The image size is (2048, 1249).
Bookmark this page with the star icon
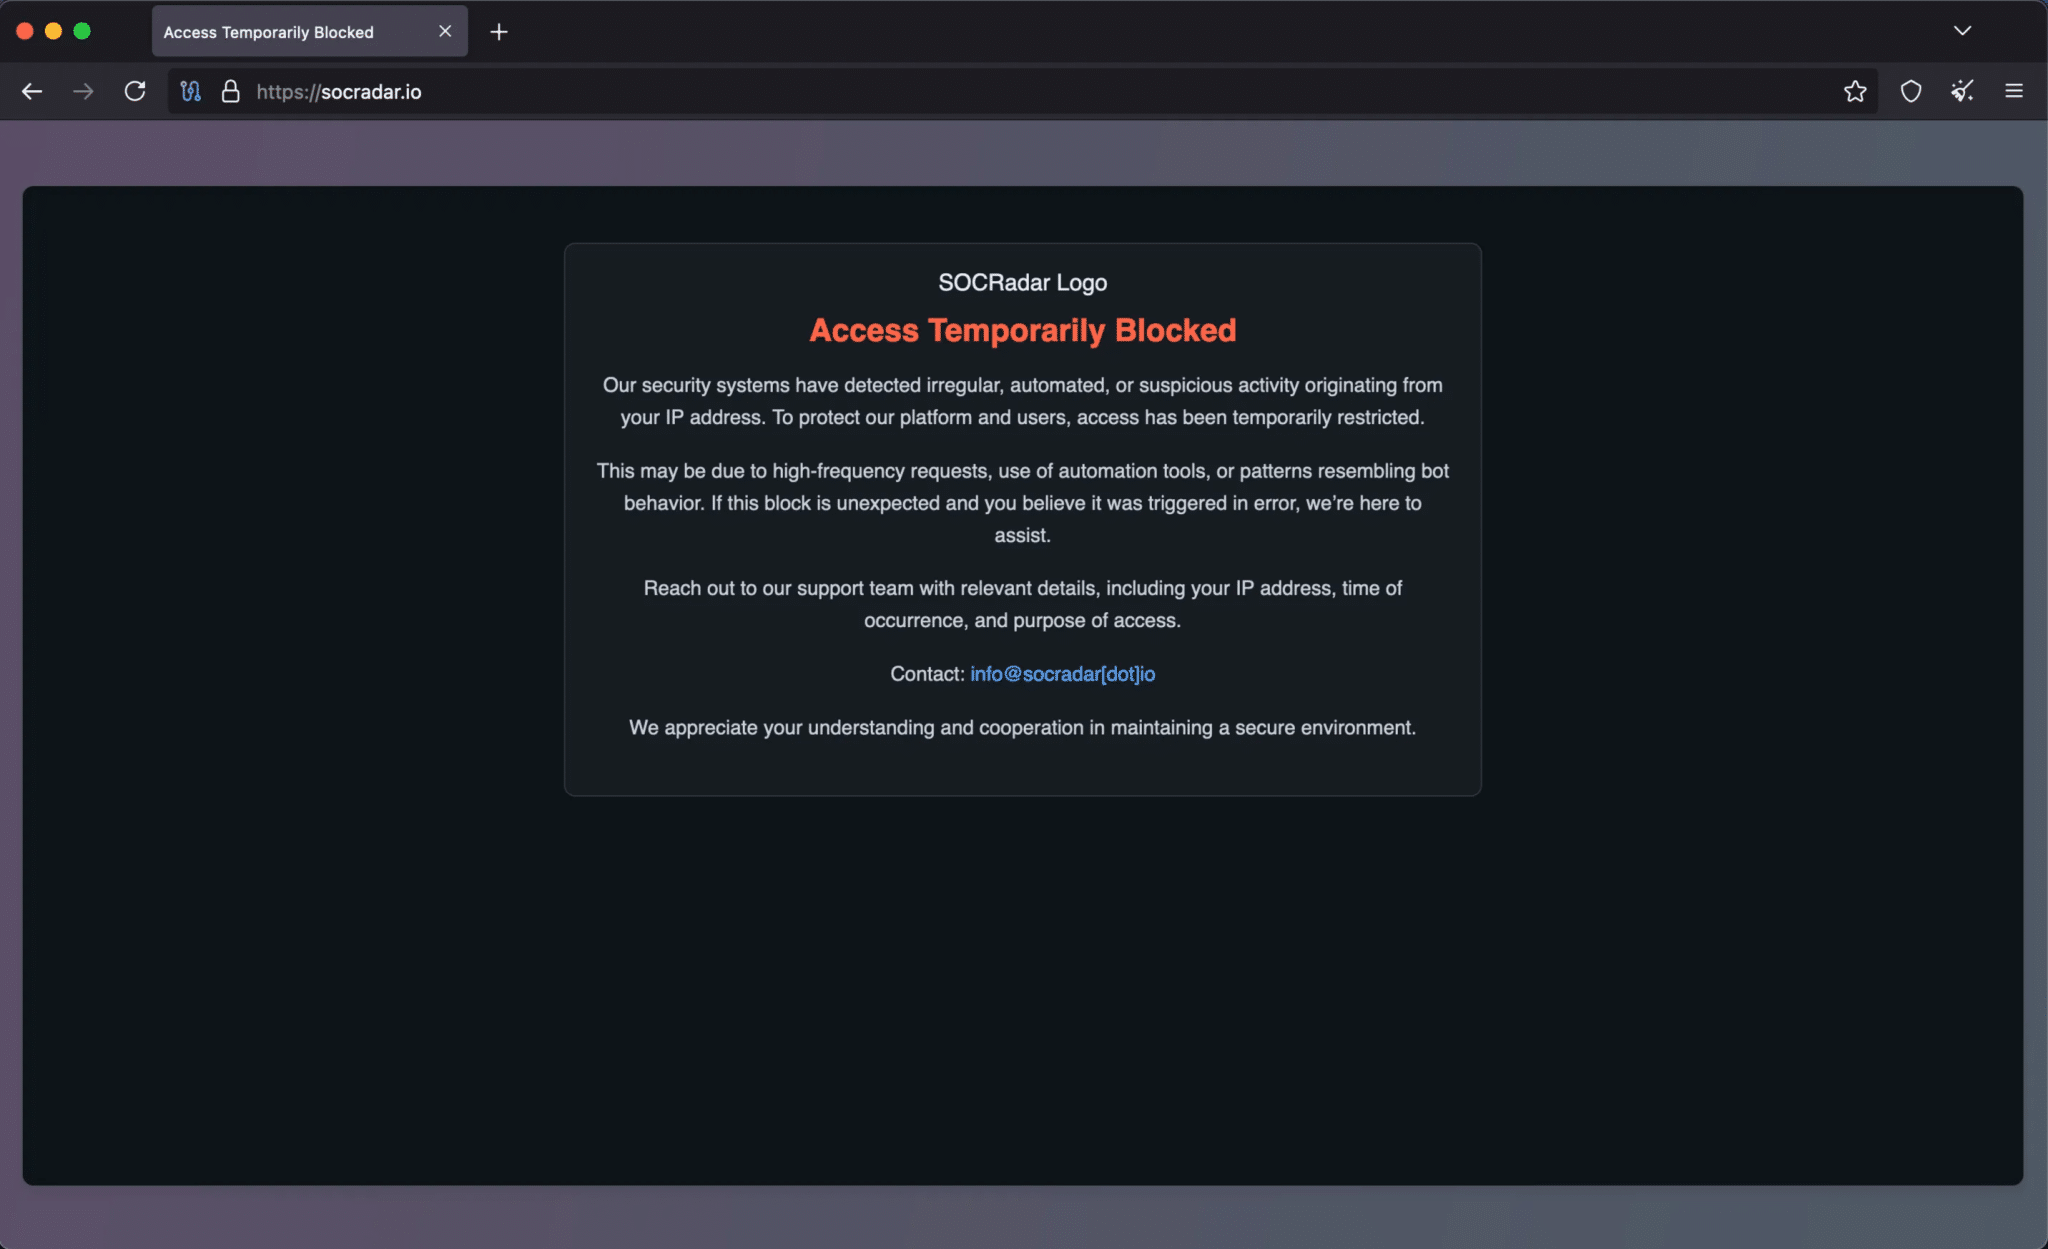click(x=1856, y=91)
